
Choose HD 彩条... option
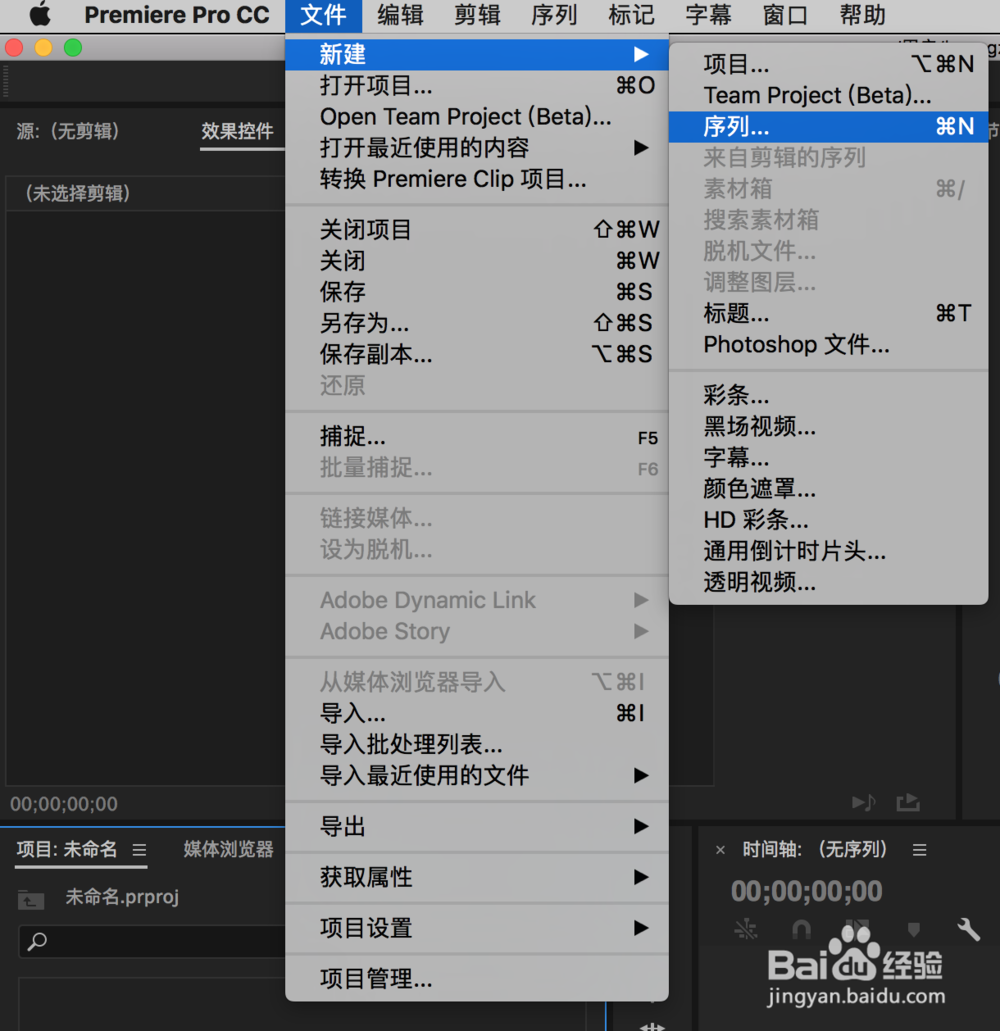(828, 520)
